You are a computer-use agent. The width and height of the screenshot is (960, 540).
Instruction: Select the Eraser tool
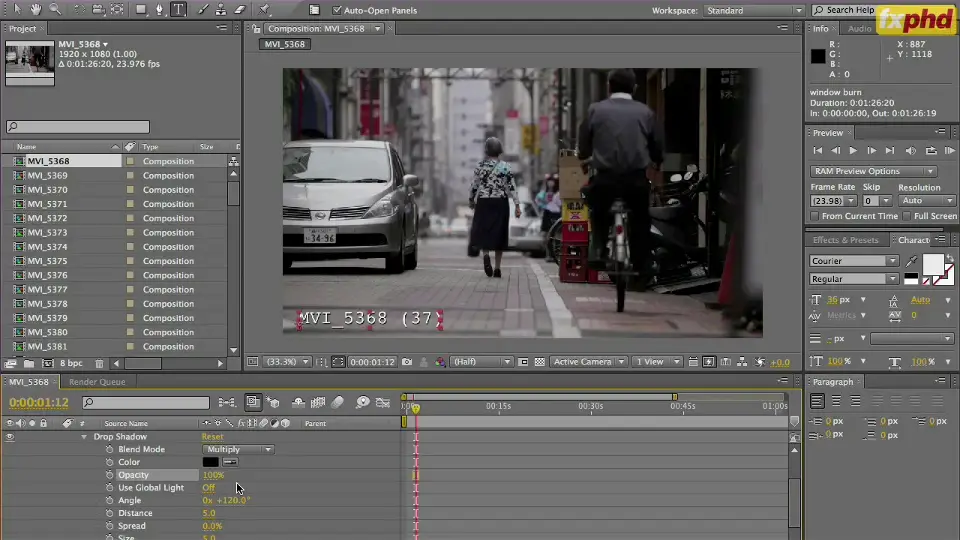(240, 9)
